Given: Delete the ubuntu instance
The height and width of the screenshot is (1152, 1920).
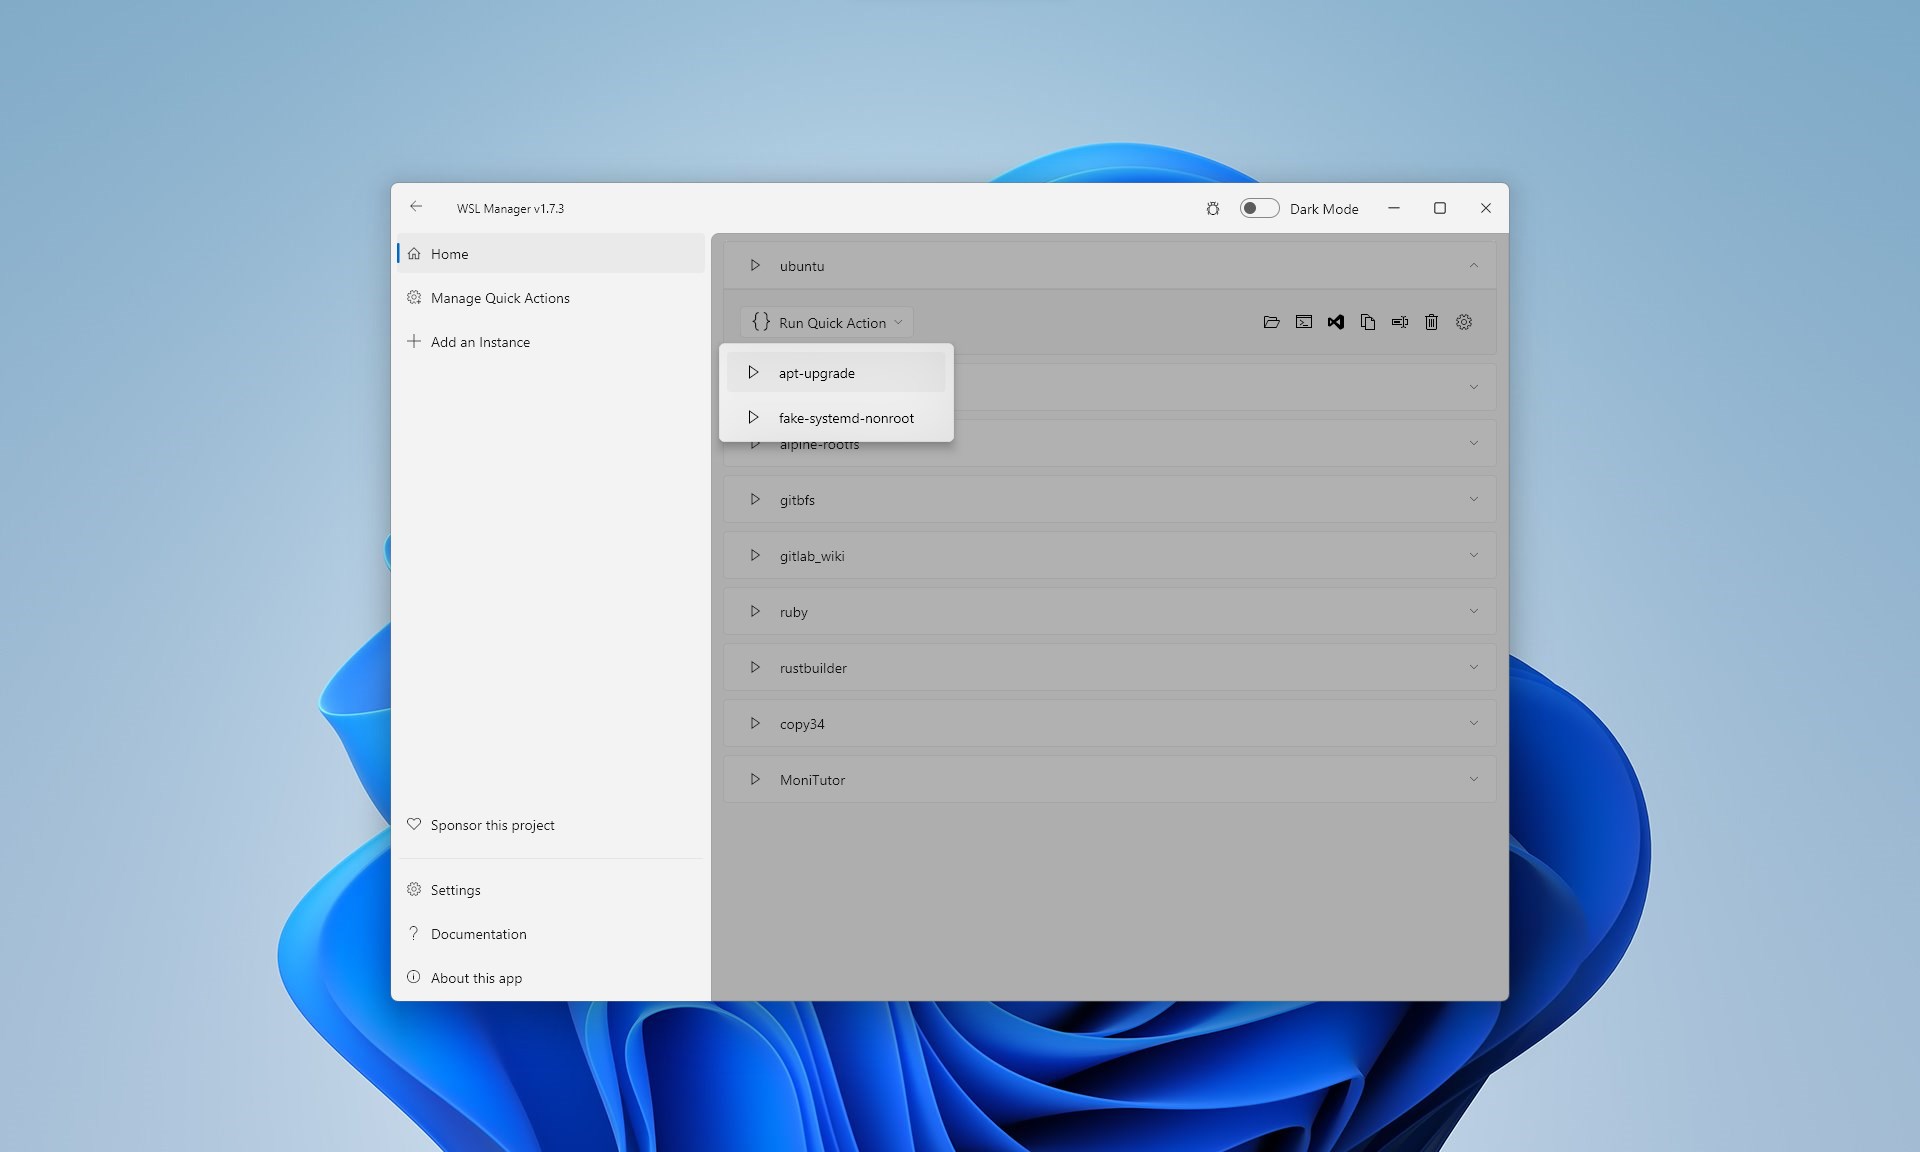Looking at the screenshot, I should [1431, 322].
